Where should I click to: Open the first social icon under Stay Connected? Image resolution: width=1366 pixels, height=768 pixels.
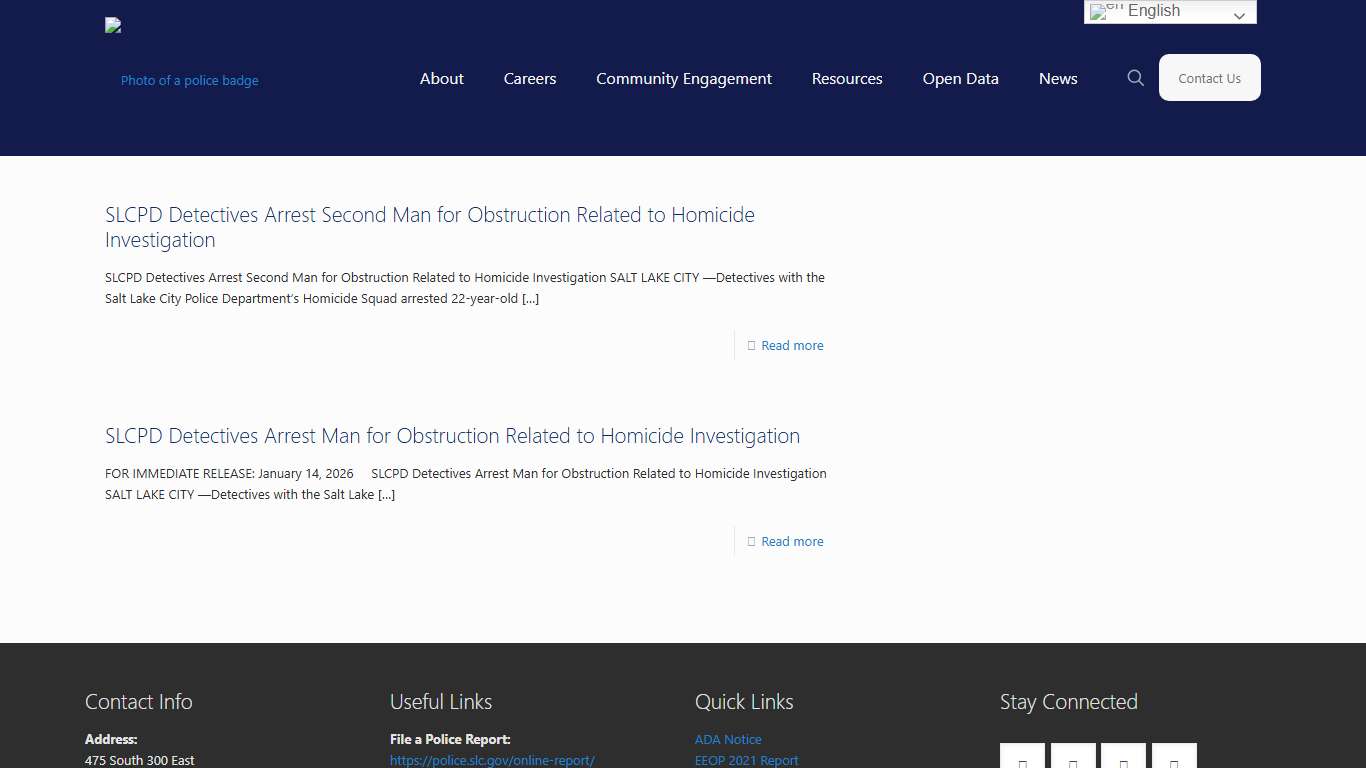pos(1022,757)
